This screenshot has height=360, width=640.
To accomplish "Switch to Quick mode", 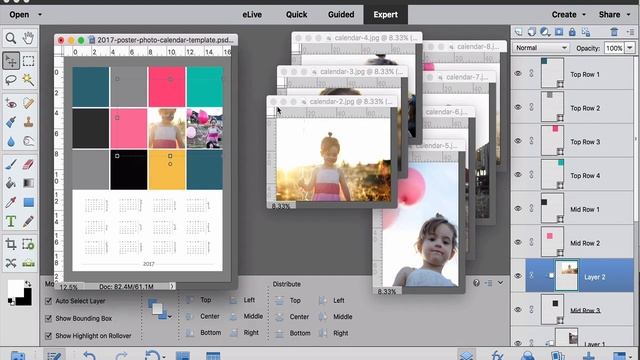I will pyautogui.click(x=296, y=15).
